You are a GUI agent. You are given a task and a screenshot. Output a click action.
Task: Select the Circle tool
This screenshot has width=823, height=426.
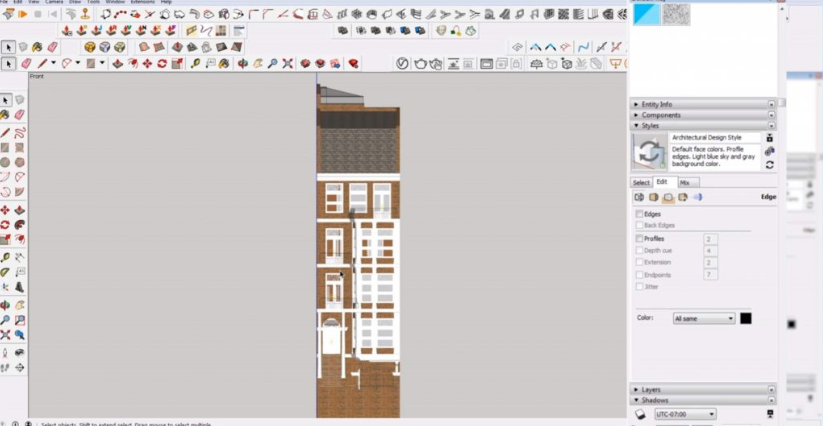click(x=5, y=162)
